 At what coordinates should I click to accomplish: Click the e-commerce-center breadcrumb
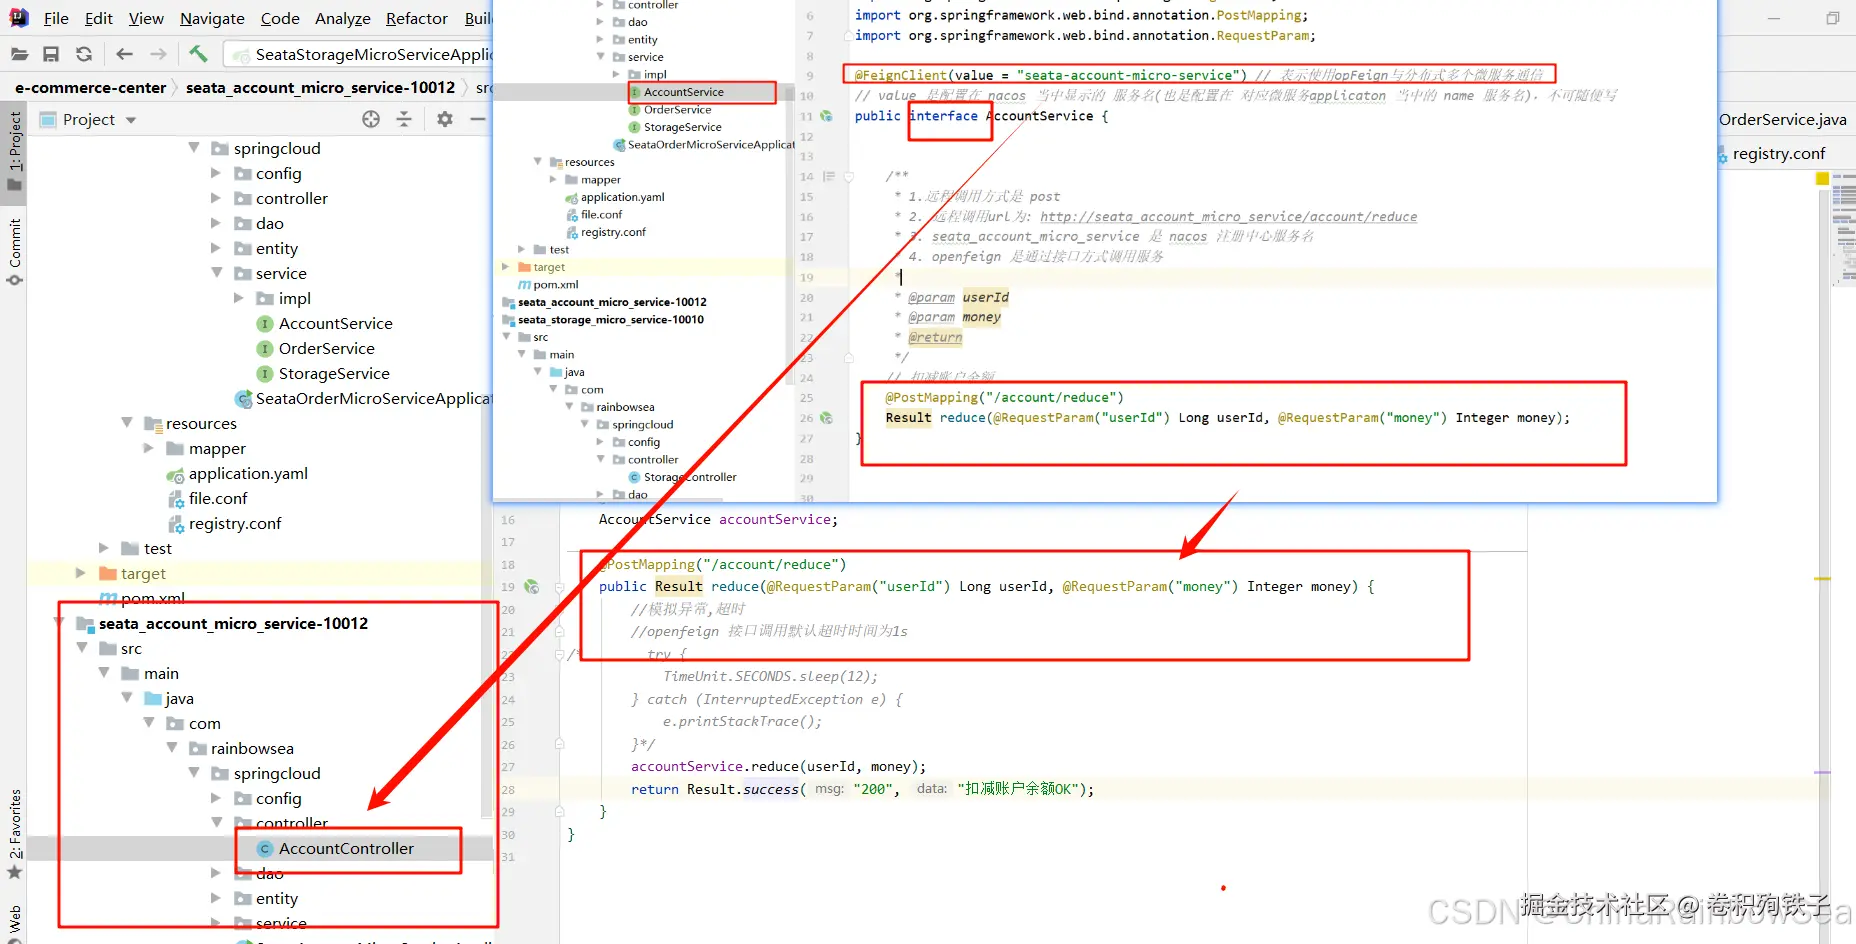[90, 88]
